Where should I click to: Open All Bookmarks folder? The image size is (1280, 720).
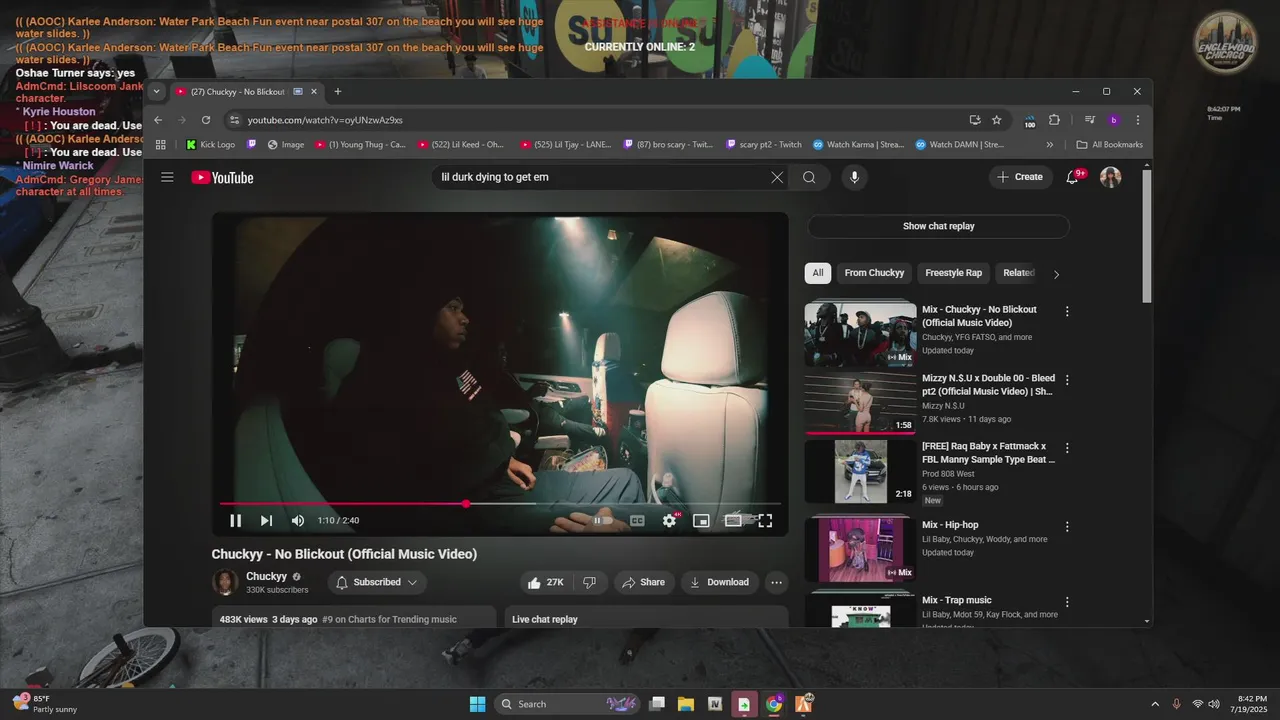tap(1109, 145)
